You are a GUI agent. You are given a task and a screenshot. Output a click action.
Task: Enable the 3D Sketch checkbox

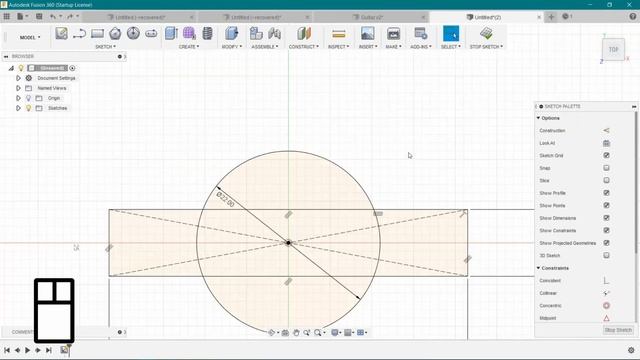pos(606,256)
